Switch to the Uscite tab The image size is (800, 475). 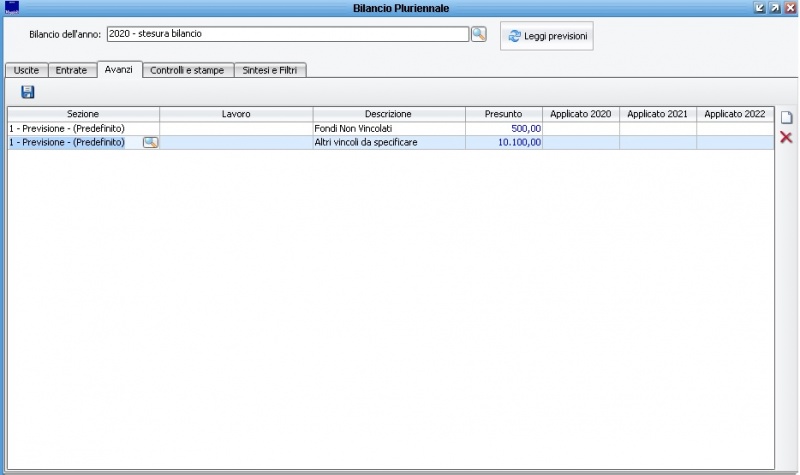point(27,70)
